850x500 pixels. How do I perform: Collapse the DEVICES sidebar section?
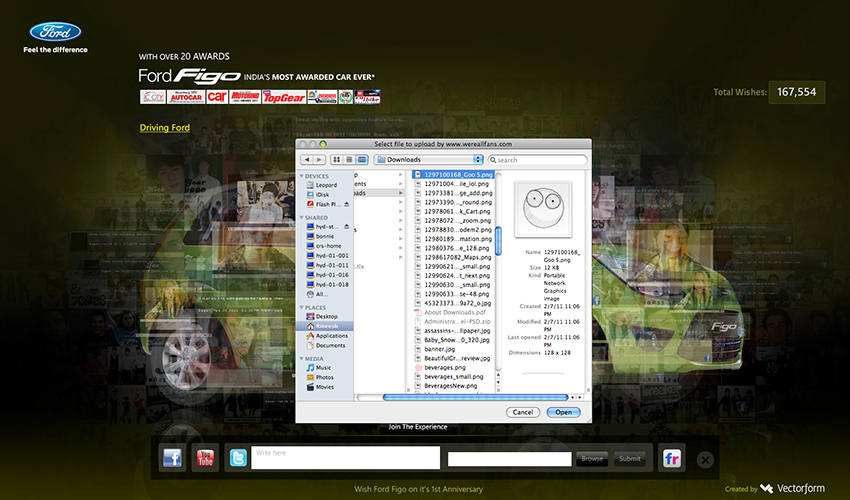pyautogui.click(x=301, y=176)
